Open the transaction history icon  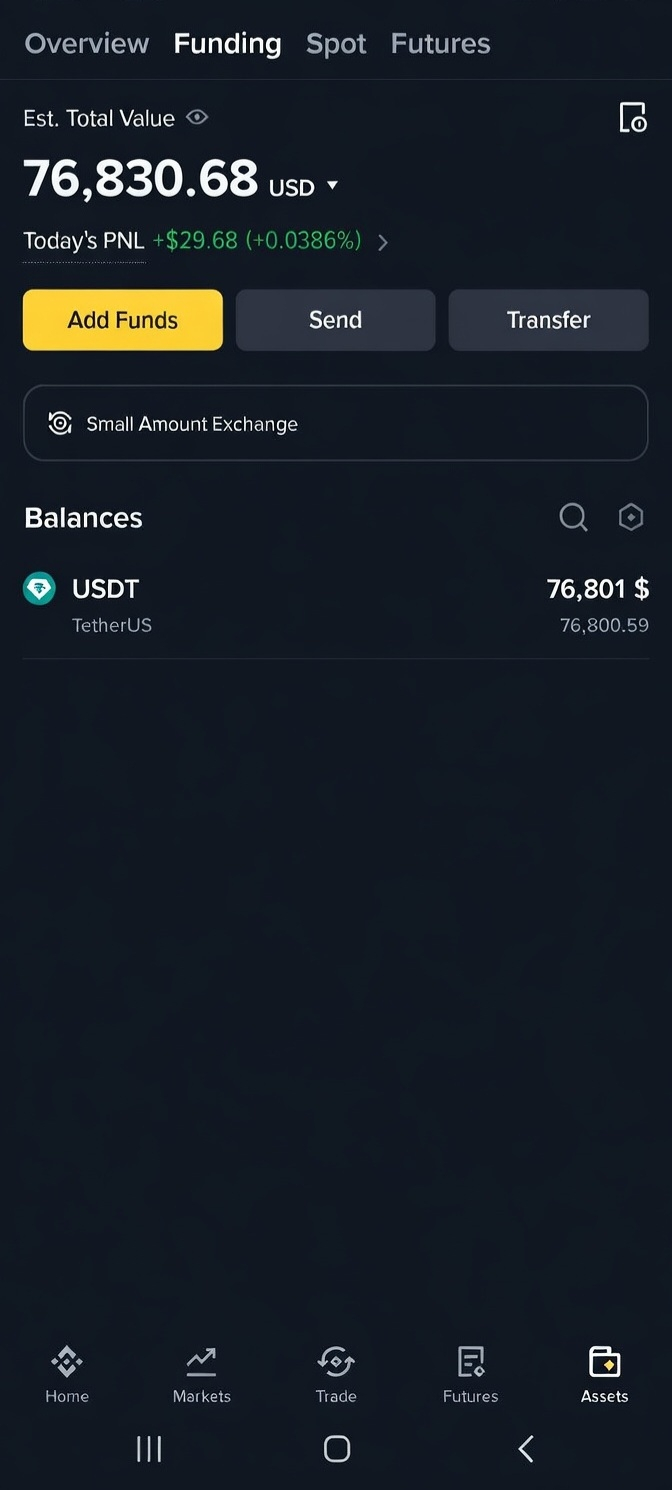point(633,117)
